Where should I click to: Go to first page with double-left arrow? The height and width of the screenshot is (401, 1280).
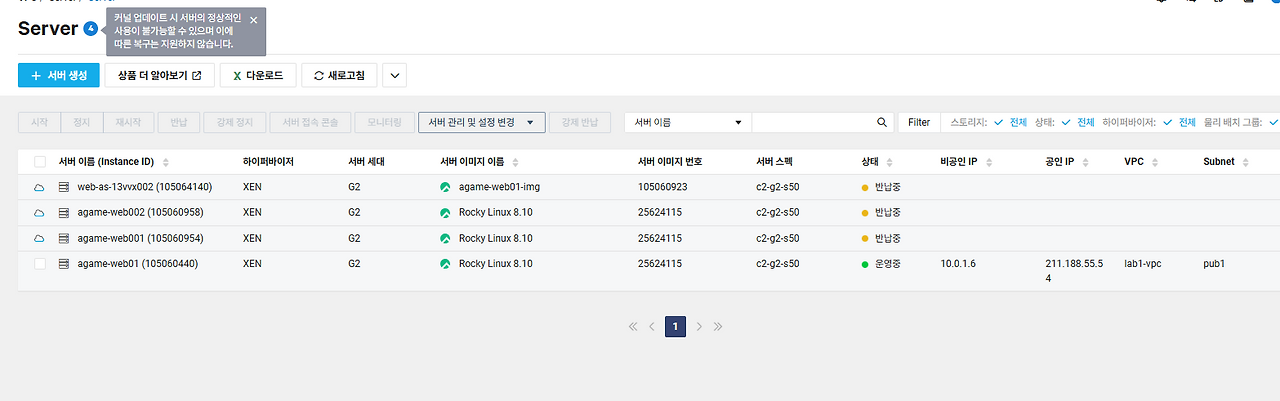(633, 326)
